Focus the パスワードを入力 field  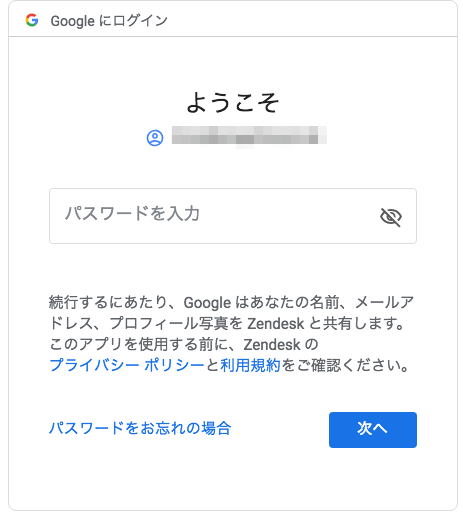[233, 216]
